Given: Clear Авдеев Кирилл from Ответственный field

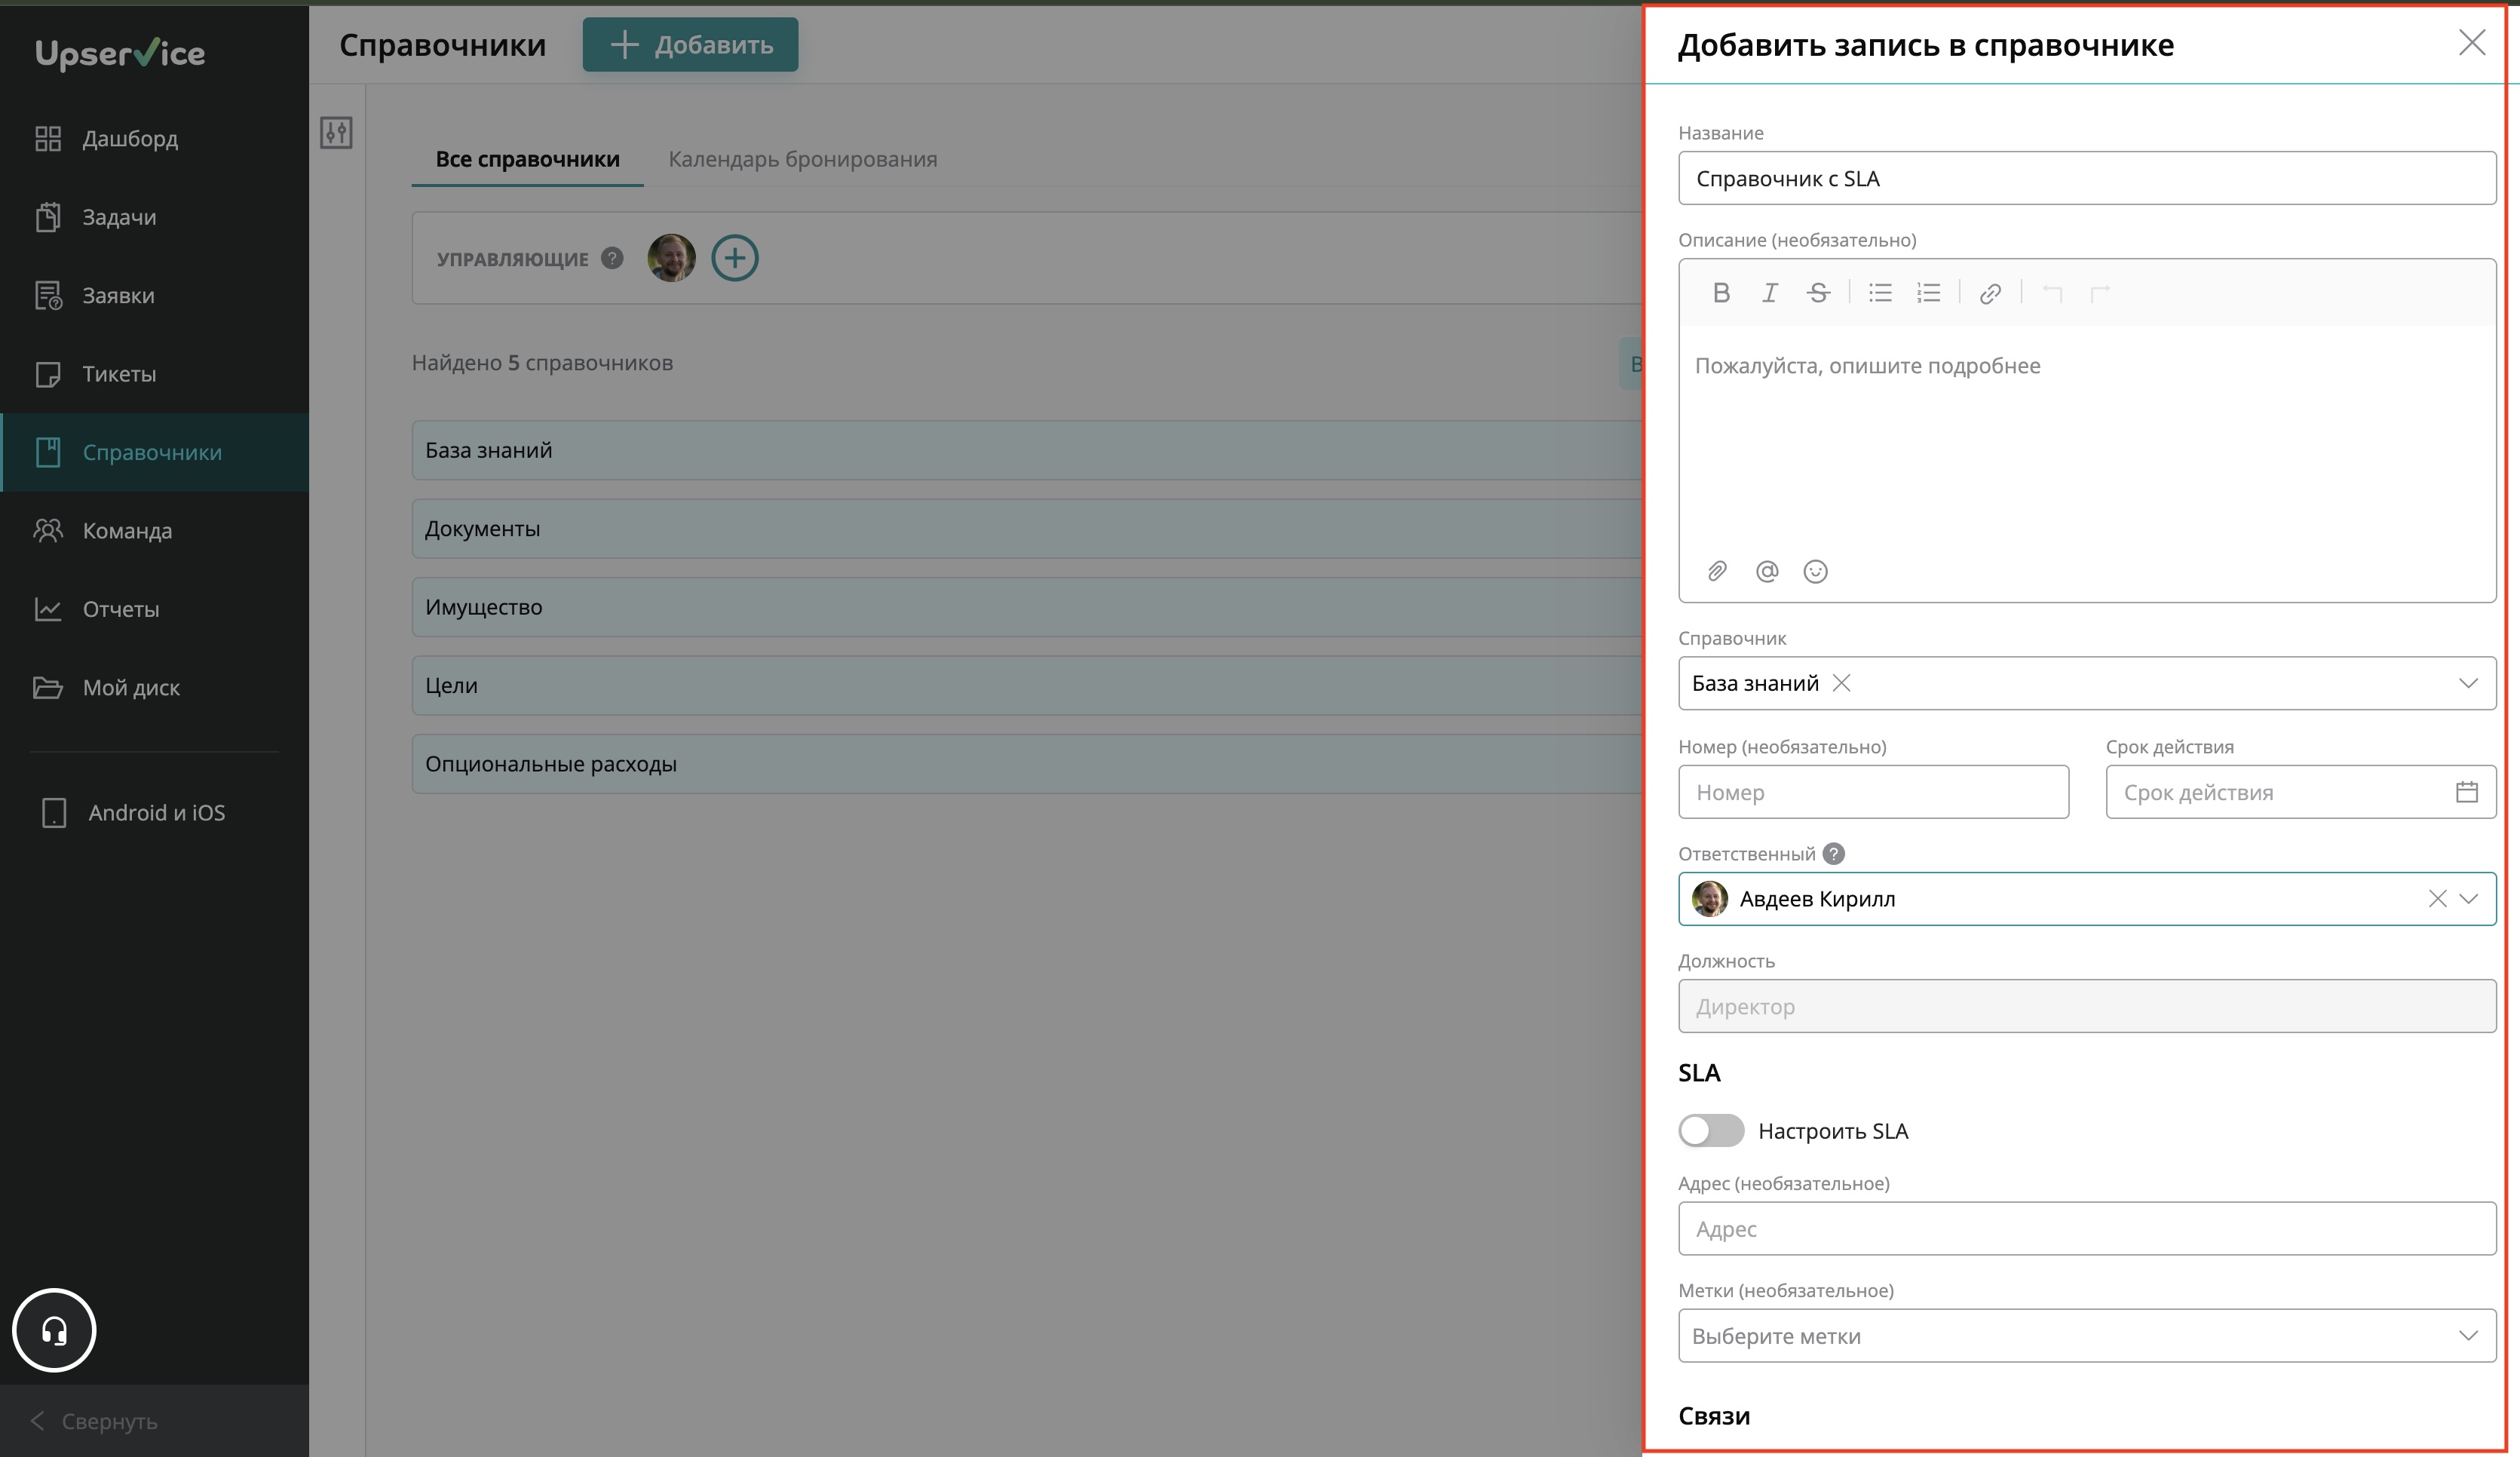Looking at the screenshot, I should coord(2437,899).
